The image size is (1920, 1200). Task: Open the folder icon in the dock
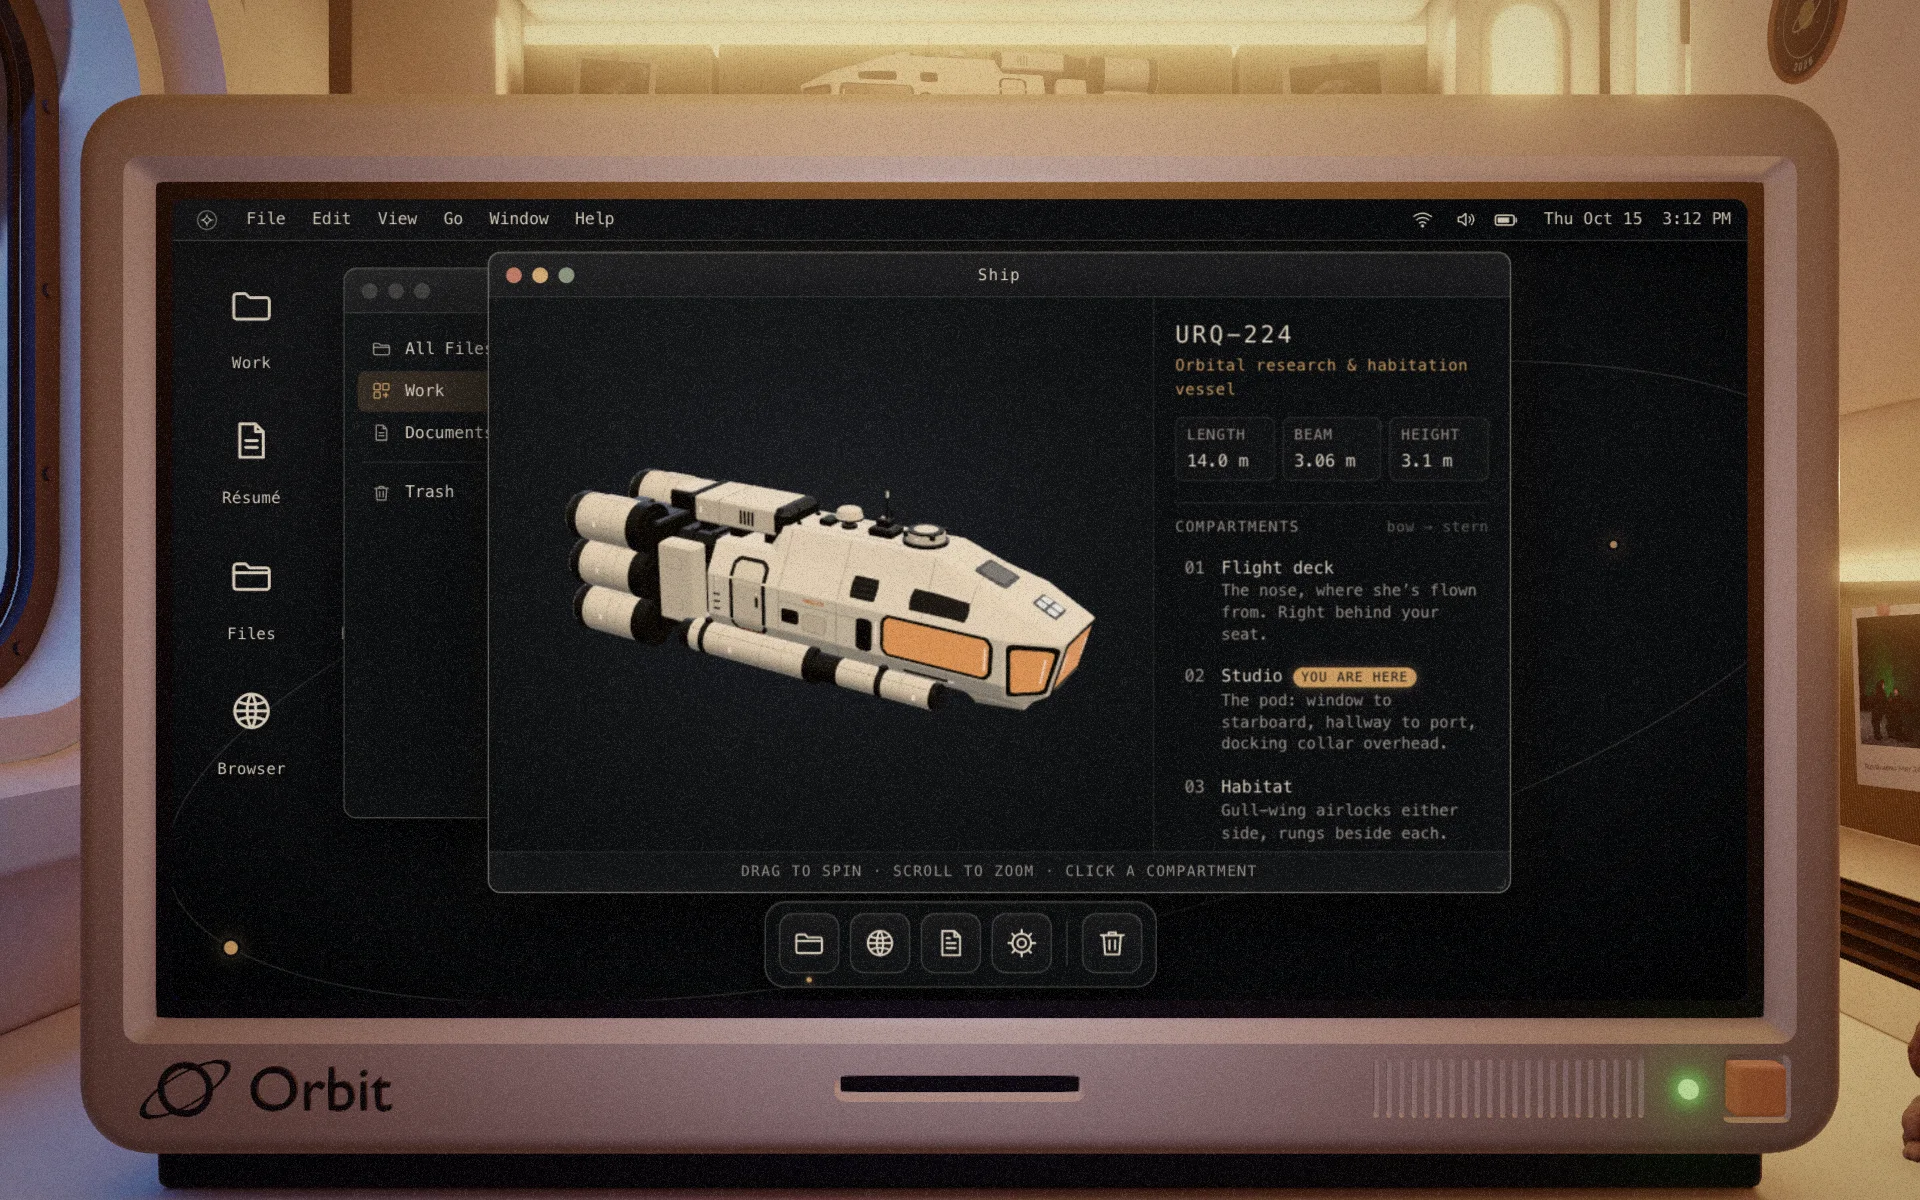pyautogui.click(x=808, y=943)
